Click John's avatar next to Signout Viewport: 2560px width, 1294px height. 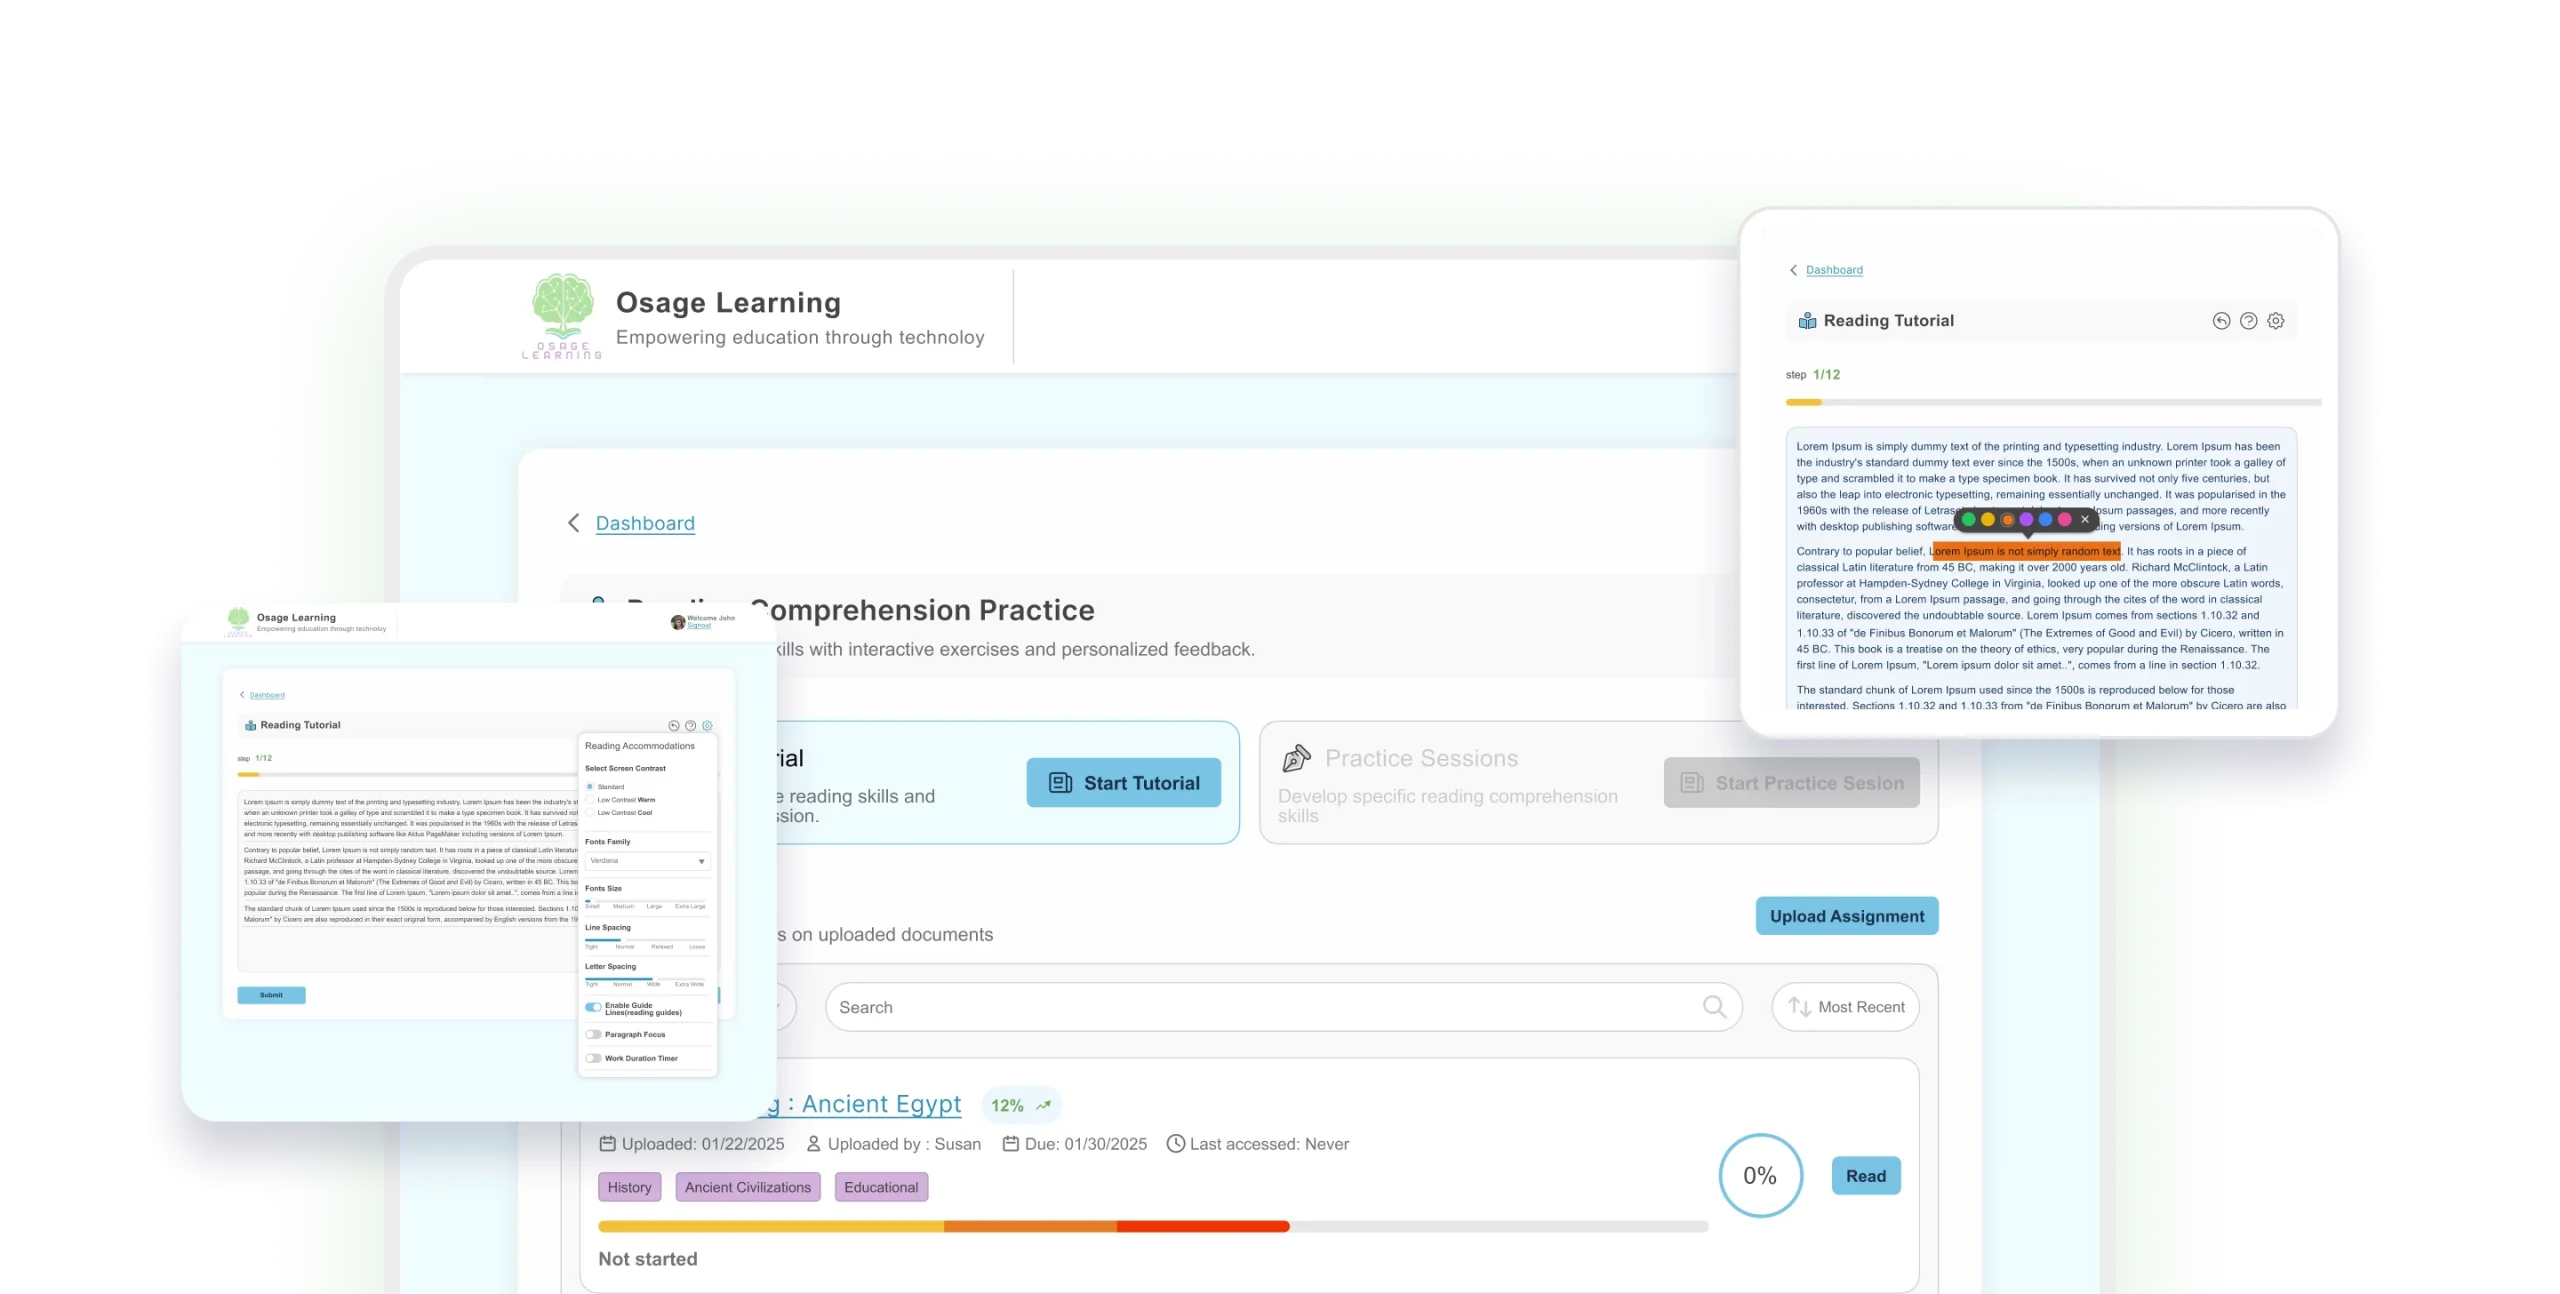point(678,622)
